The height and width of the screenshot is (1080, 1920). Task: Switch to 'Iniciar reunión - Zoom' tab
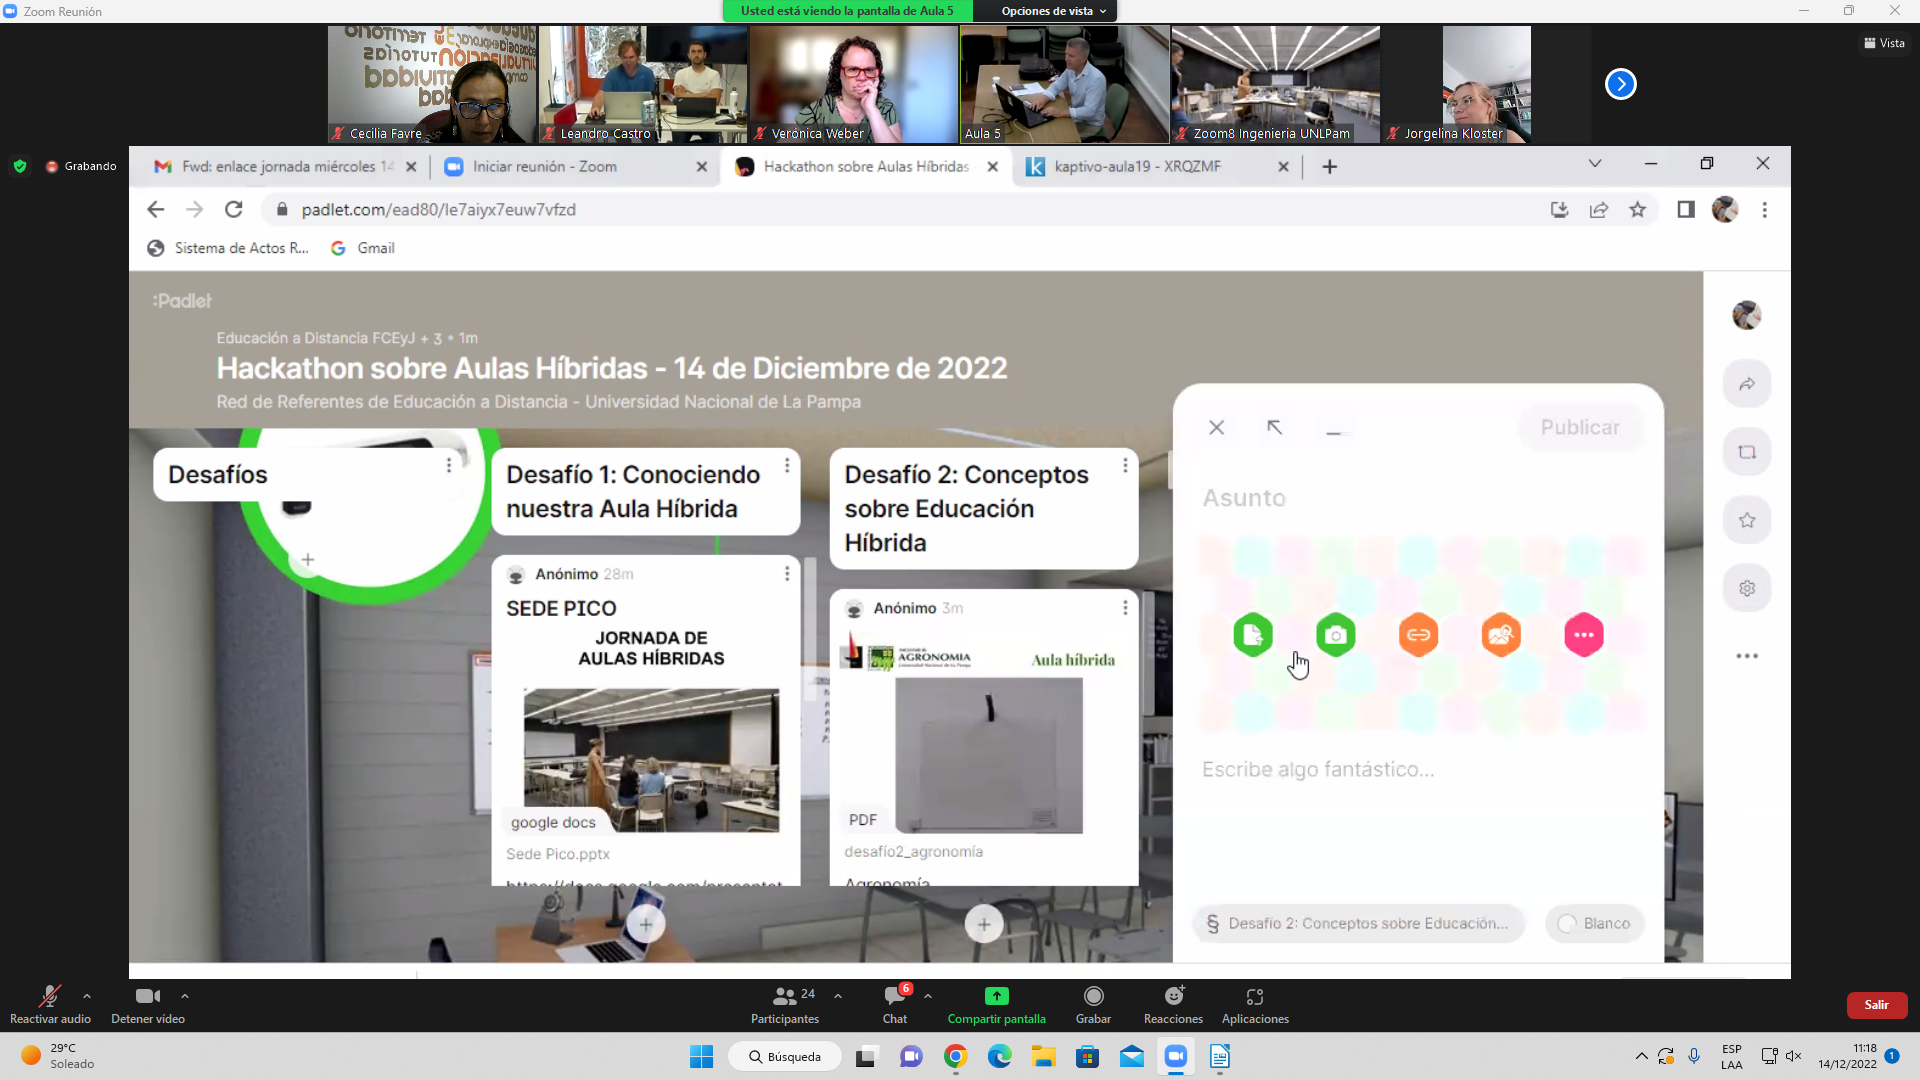point(575,167)
